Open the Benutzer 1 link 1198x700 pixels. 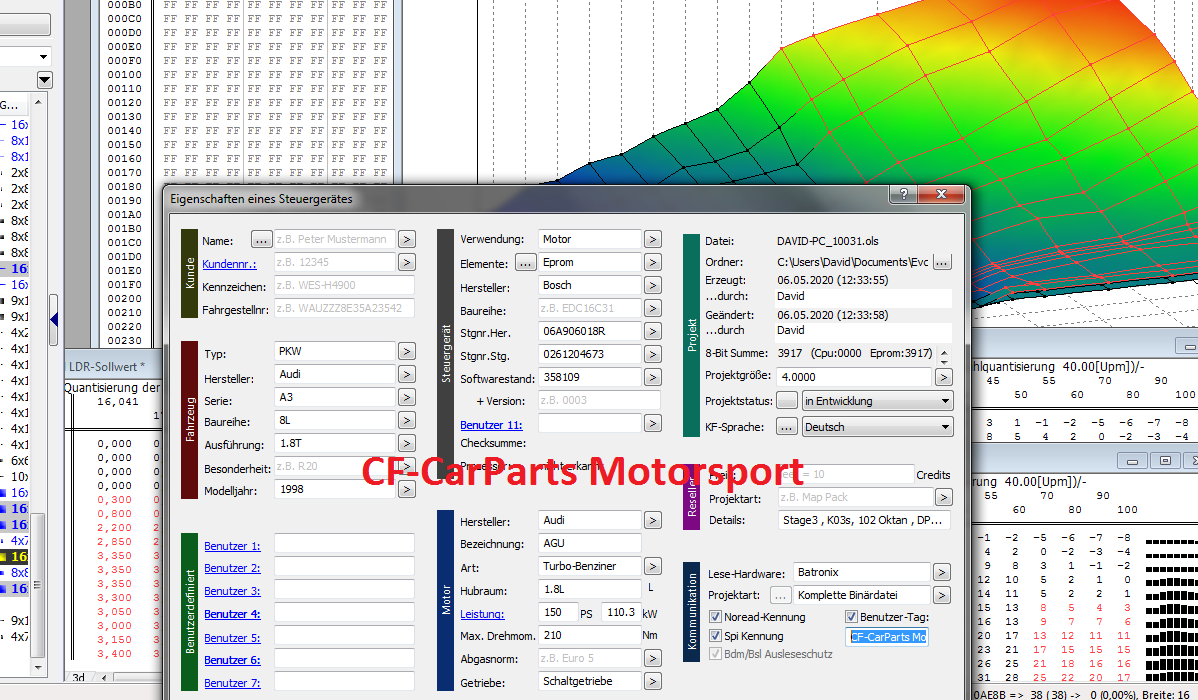[x=232, y=546]
